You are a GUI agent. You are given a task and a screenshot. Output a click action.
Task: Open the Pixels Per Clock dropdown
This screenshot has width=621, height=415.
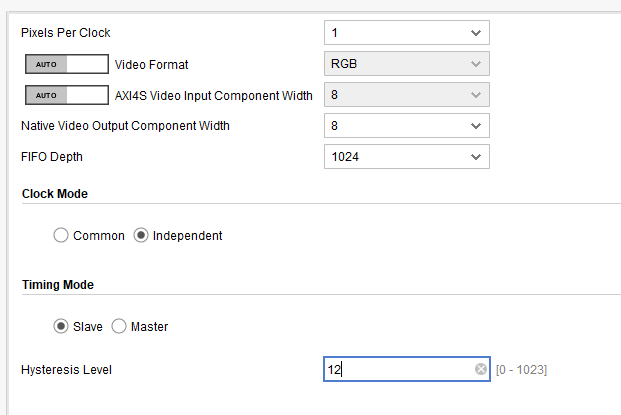tap(407, 32)
